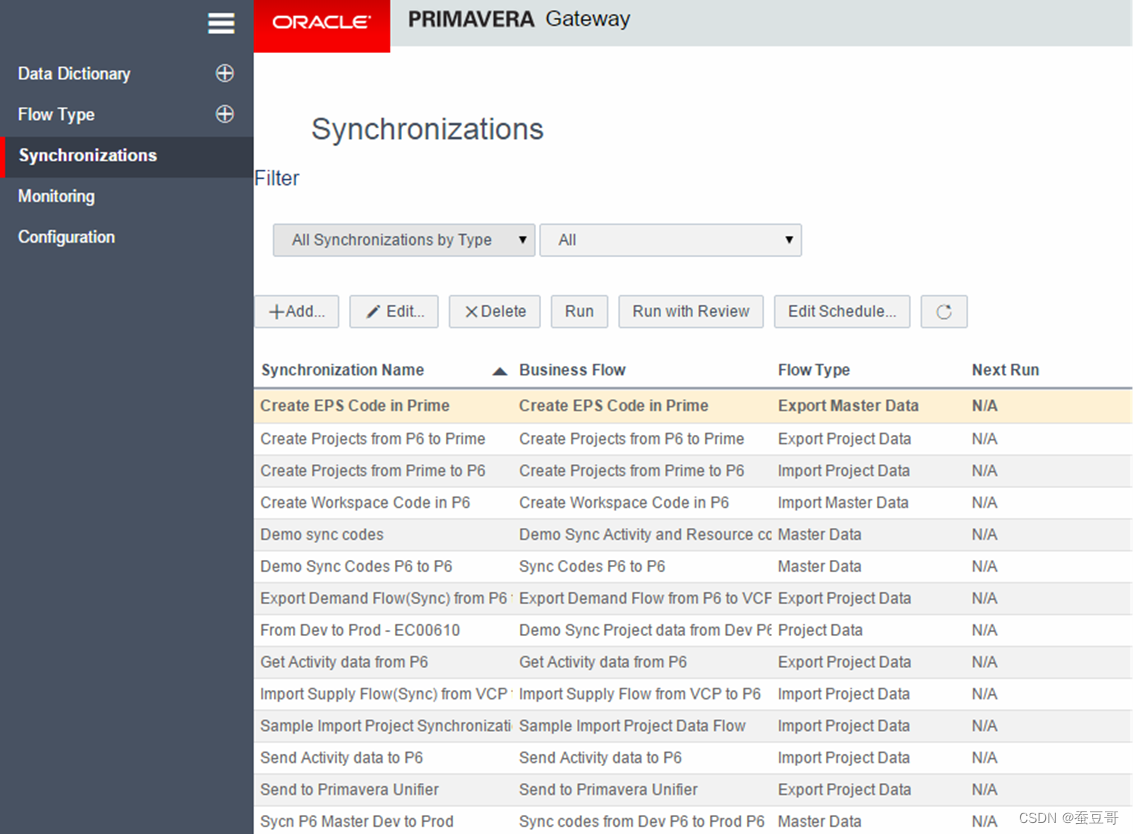Select Demo sync codes row

tap(693, 535)
